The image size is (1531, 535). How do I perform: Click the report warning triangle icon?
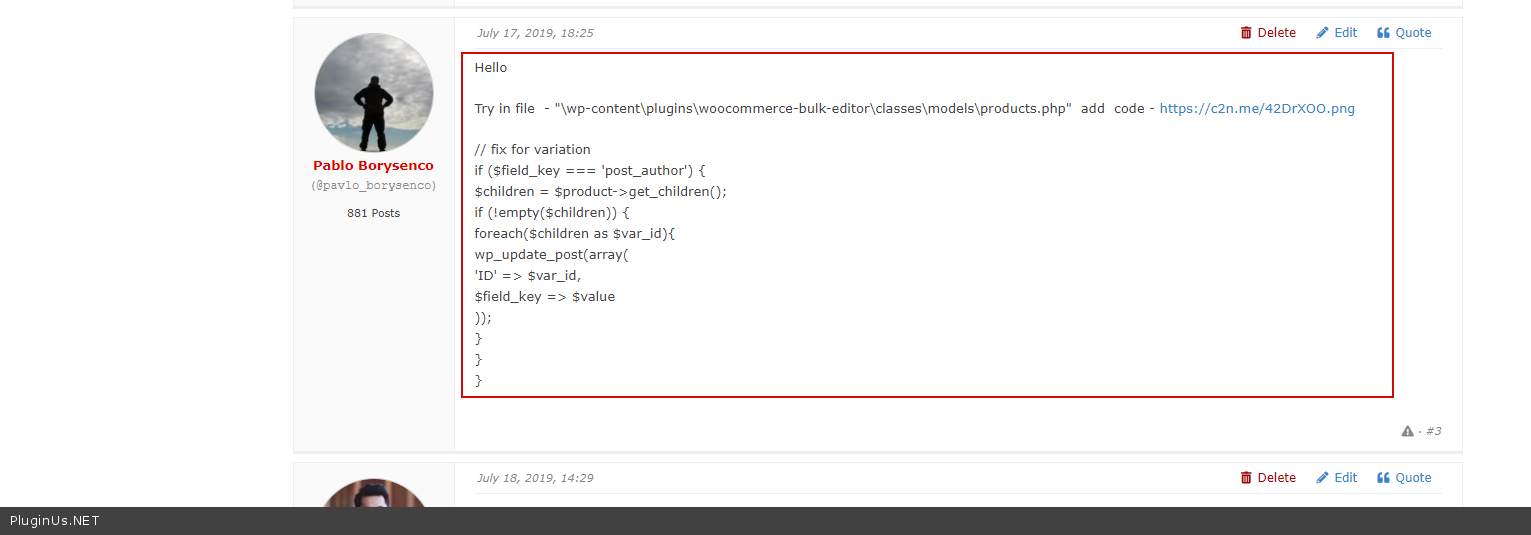click(x=1408, y=431)
